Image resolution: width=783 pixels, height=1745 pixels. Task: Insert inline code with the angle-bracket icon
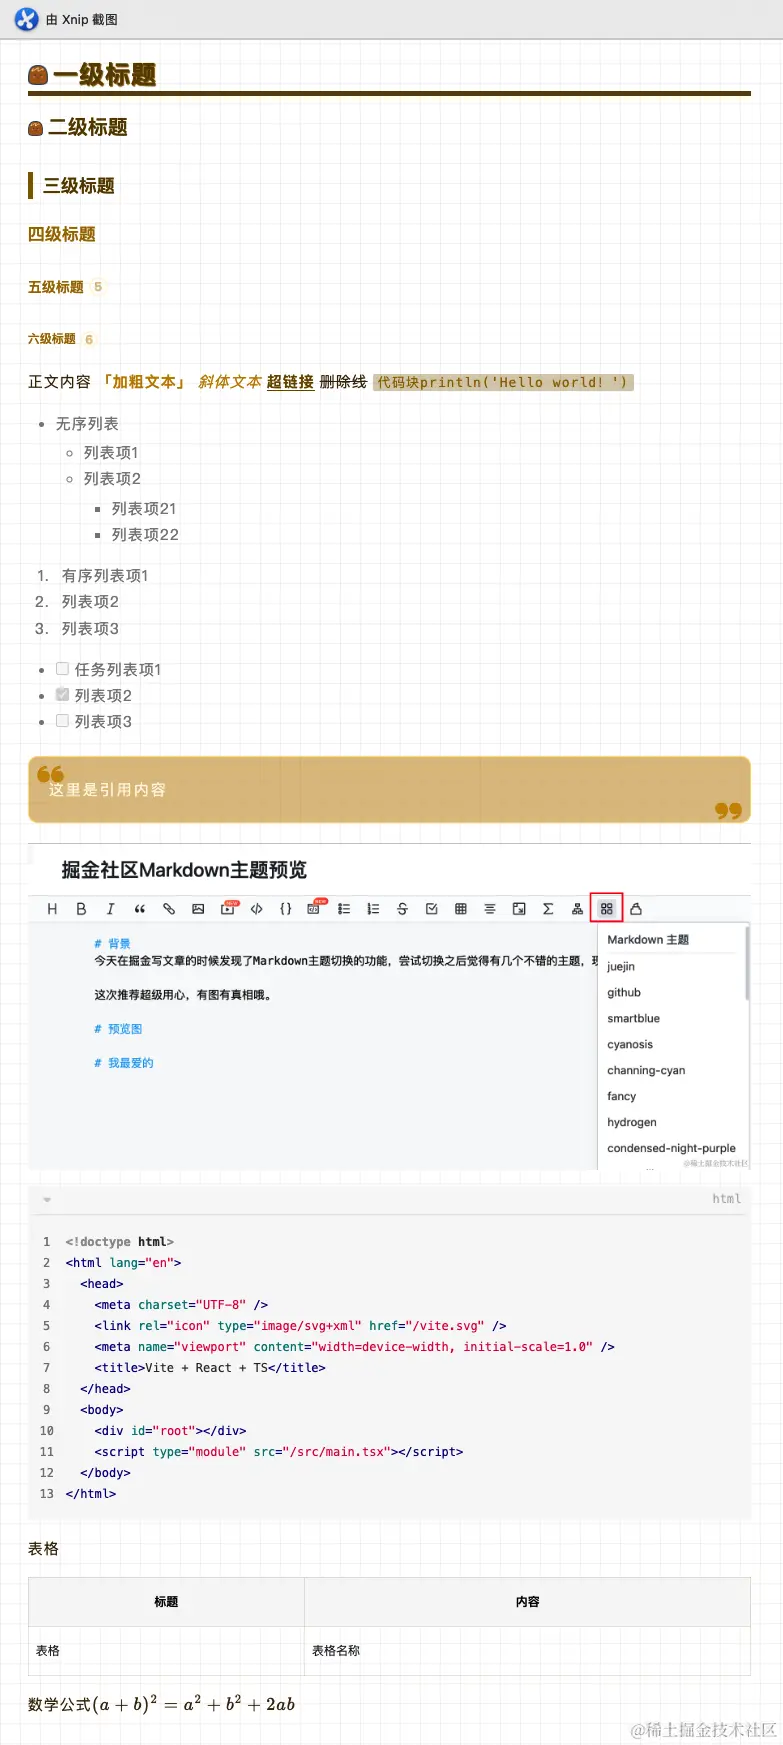click(x=257, y=909)
